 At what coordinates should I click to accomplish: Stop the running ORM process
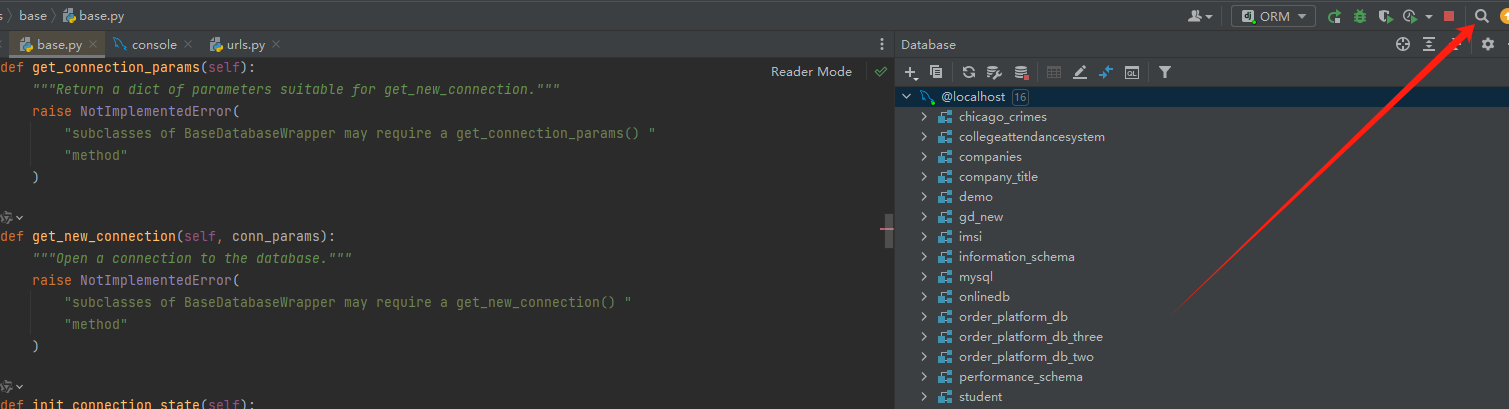click(x=1449, y=16)
